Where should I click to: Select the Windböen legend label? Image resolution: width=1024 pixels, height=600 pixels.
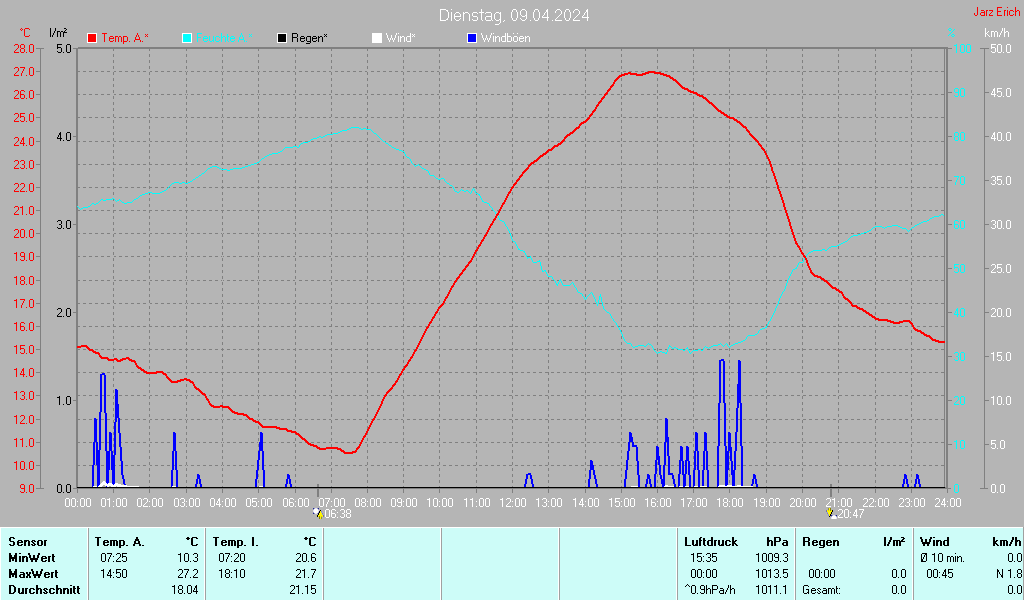coord(505,38)
